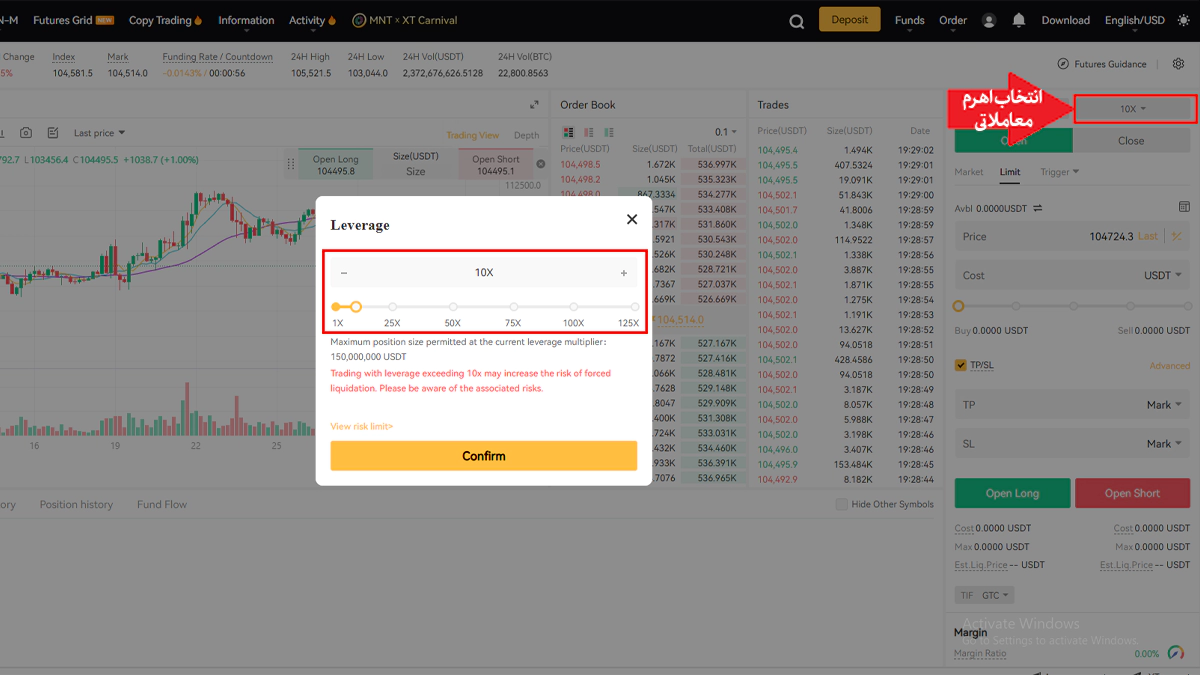Open the Fund Flow tab
The image size is (1200, 675).
pyautogui.click(x=162, y=504)
